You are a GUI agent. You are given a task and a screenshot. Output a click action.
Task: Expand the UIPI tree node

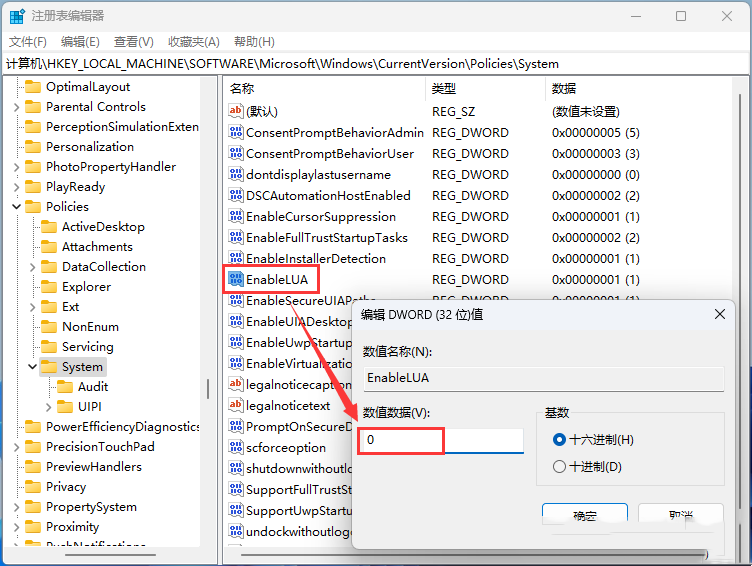point(48,407)
